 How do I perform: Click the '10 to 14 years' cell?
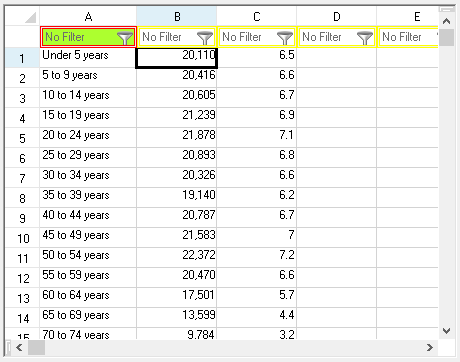click(88, 98)
